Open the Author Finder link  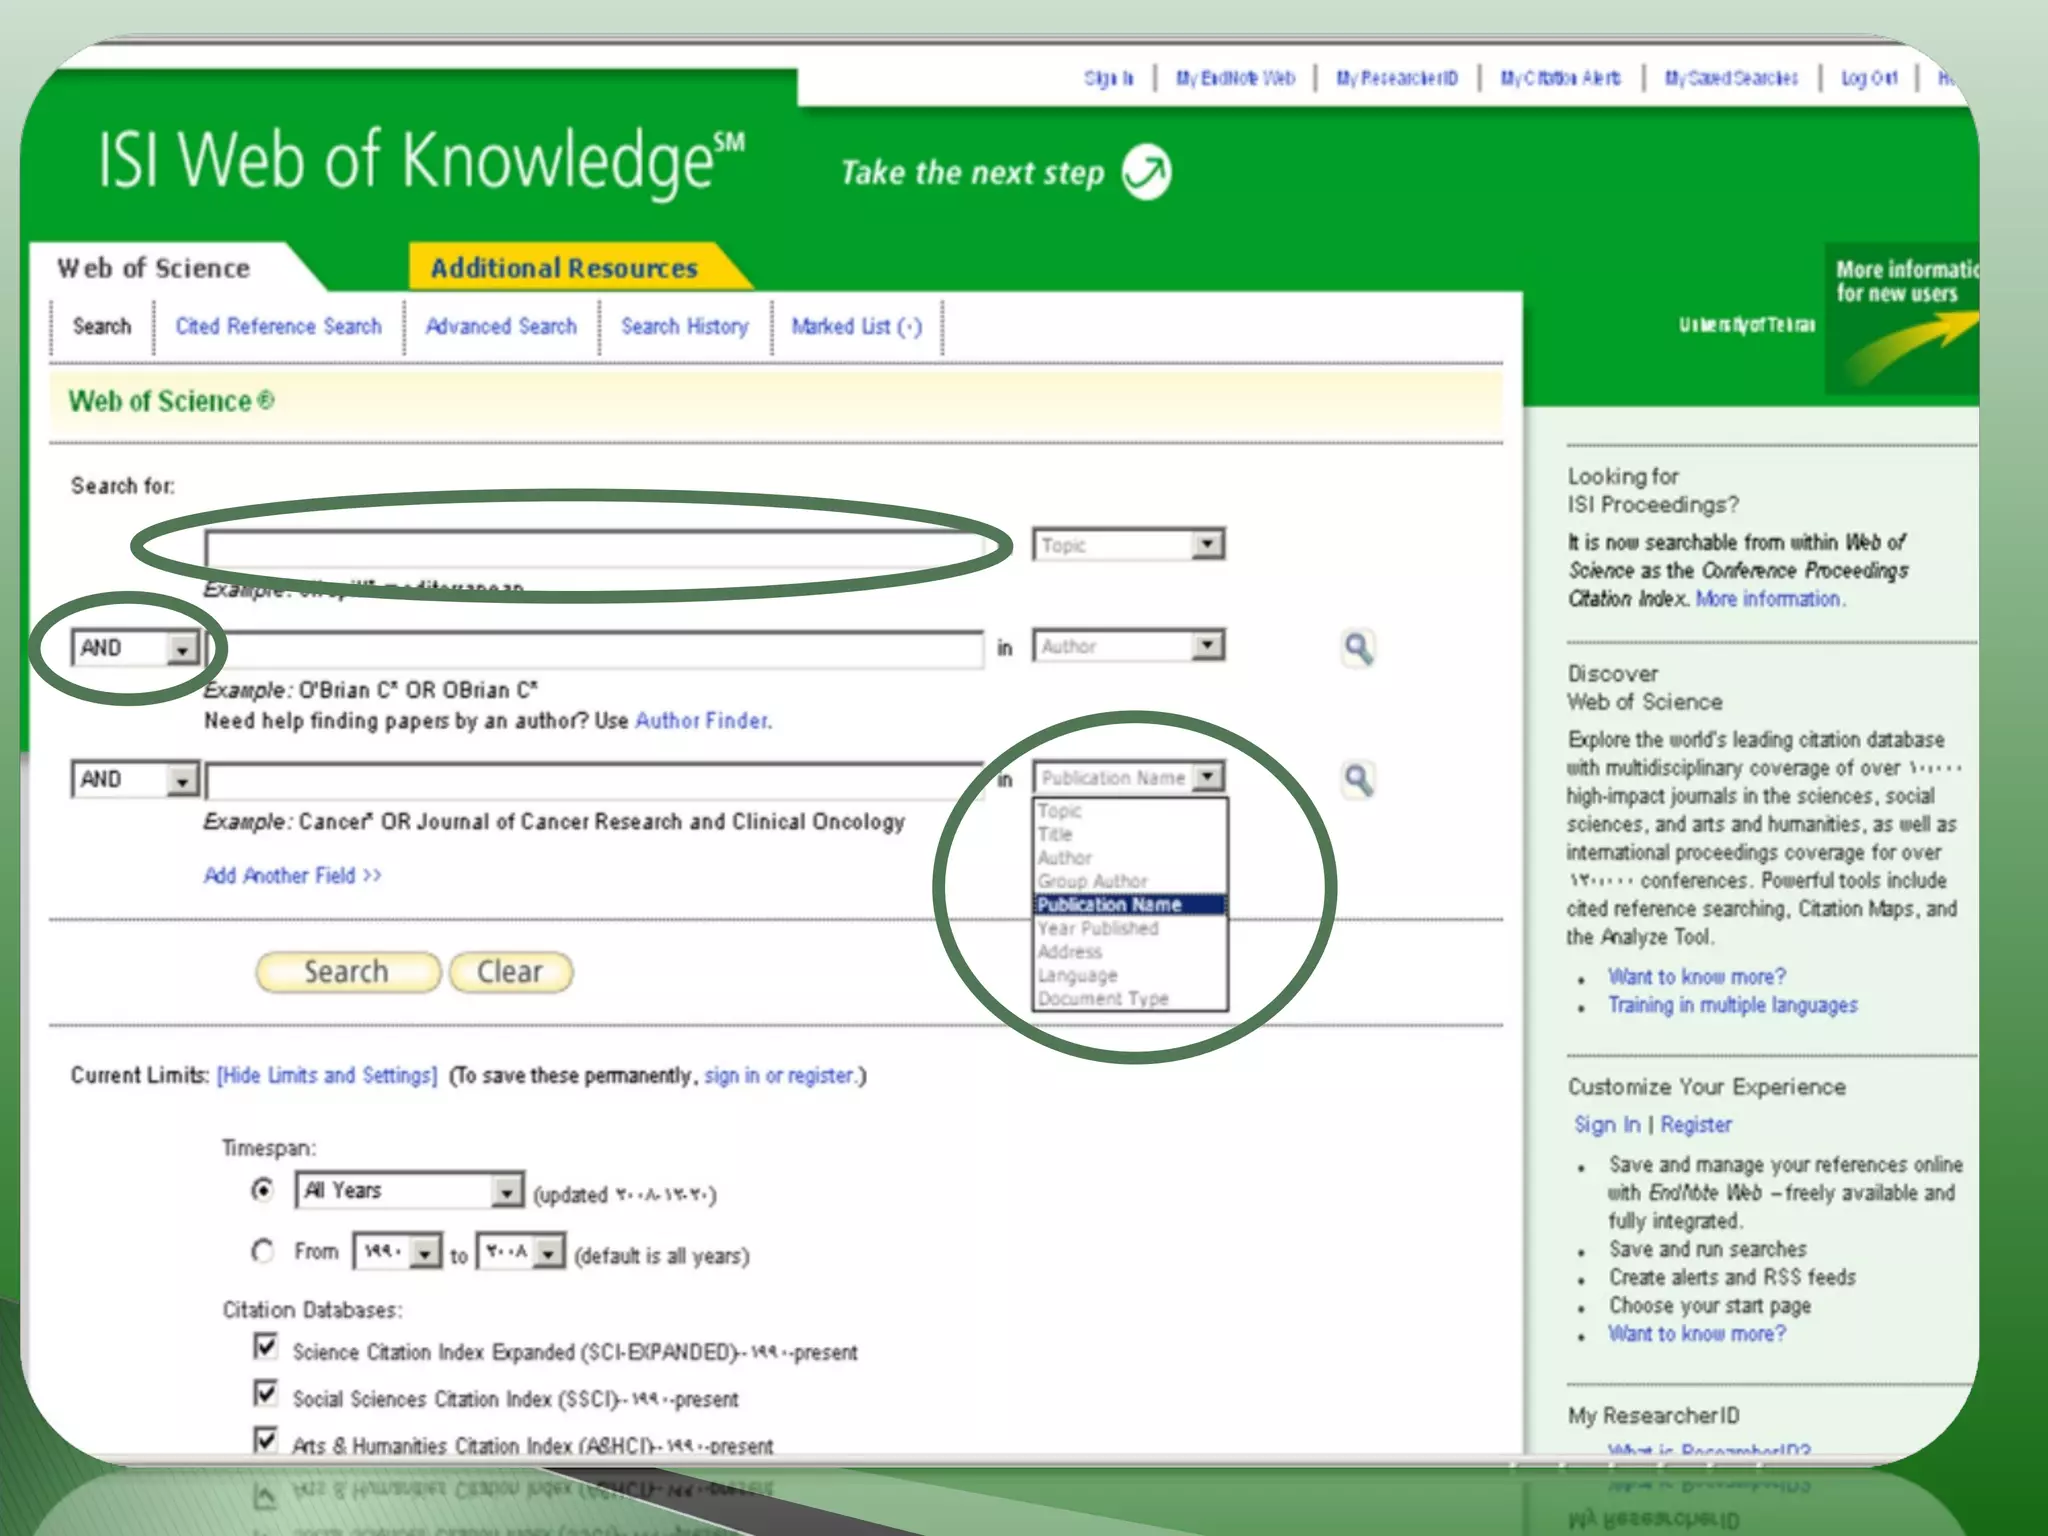click(x=703, y=721)
